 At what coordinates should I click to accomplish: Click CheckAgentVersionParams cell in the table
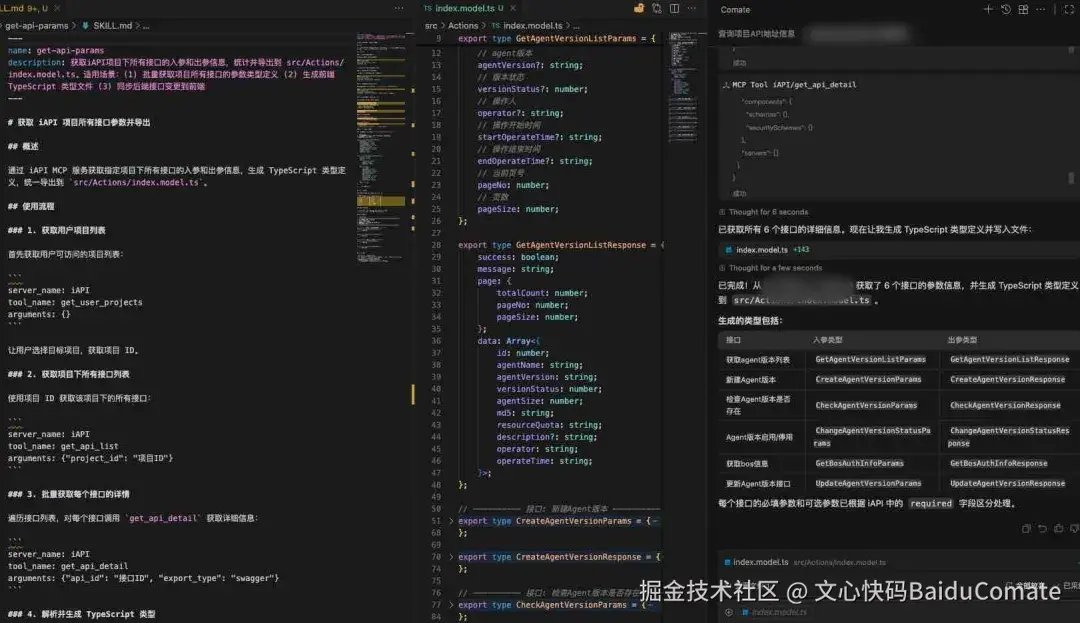click(x=866, y=405)
